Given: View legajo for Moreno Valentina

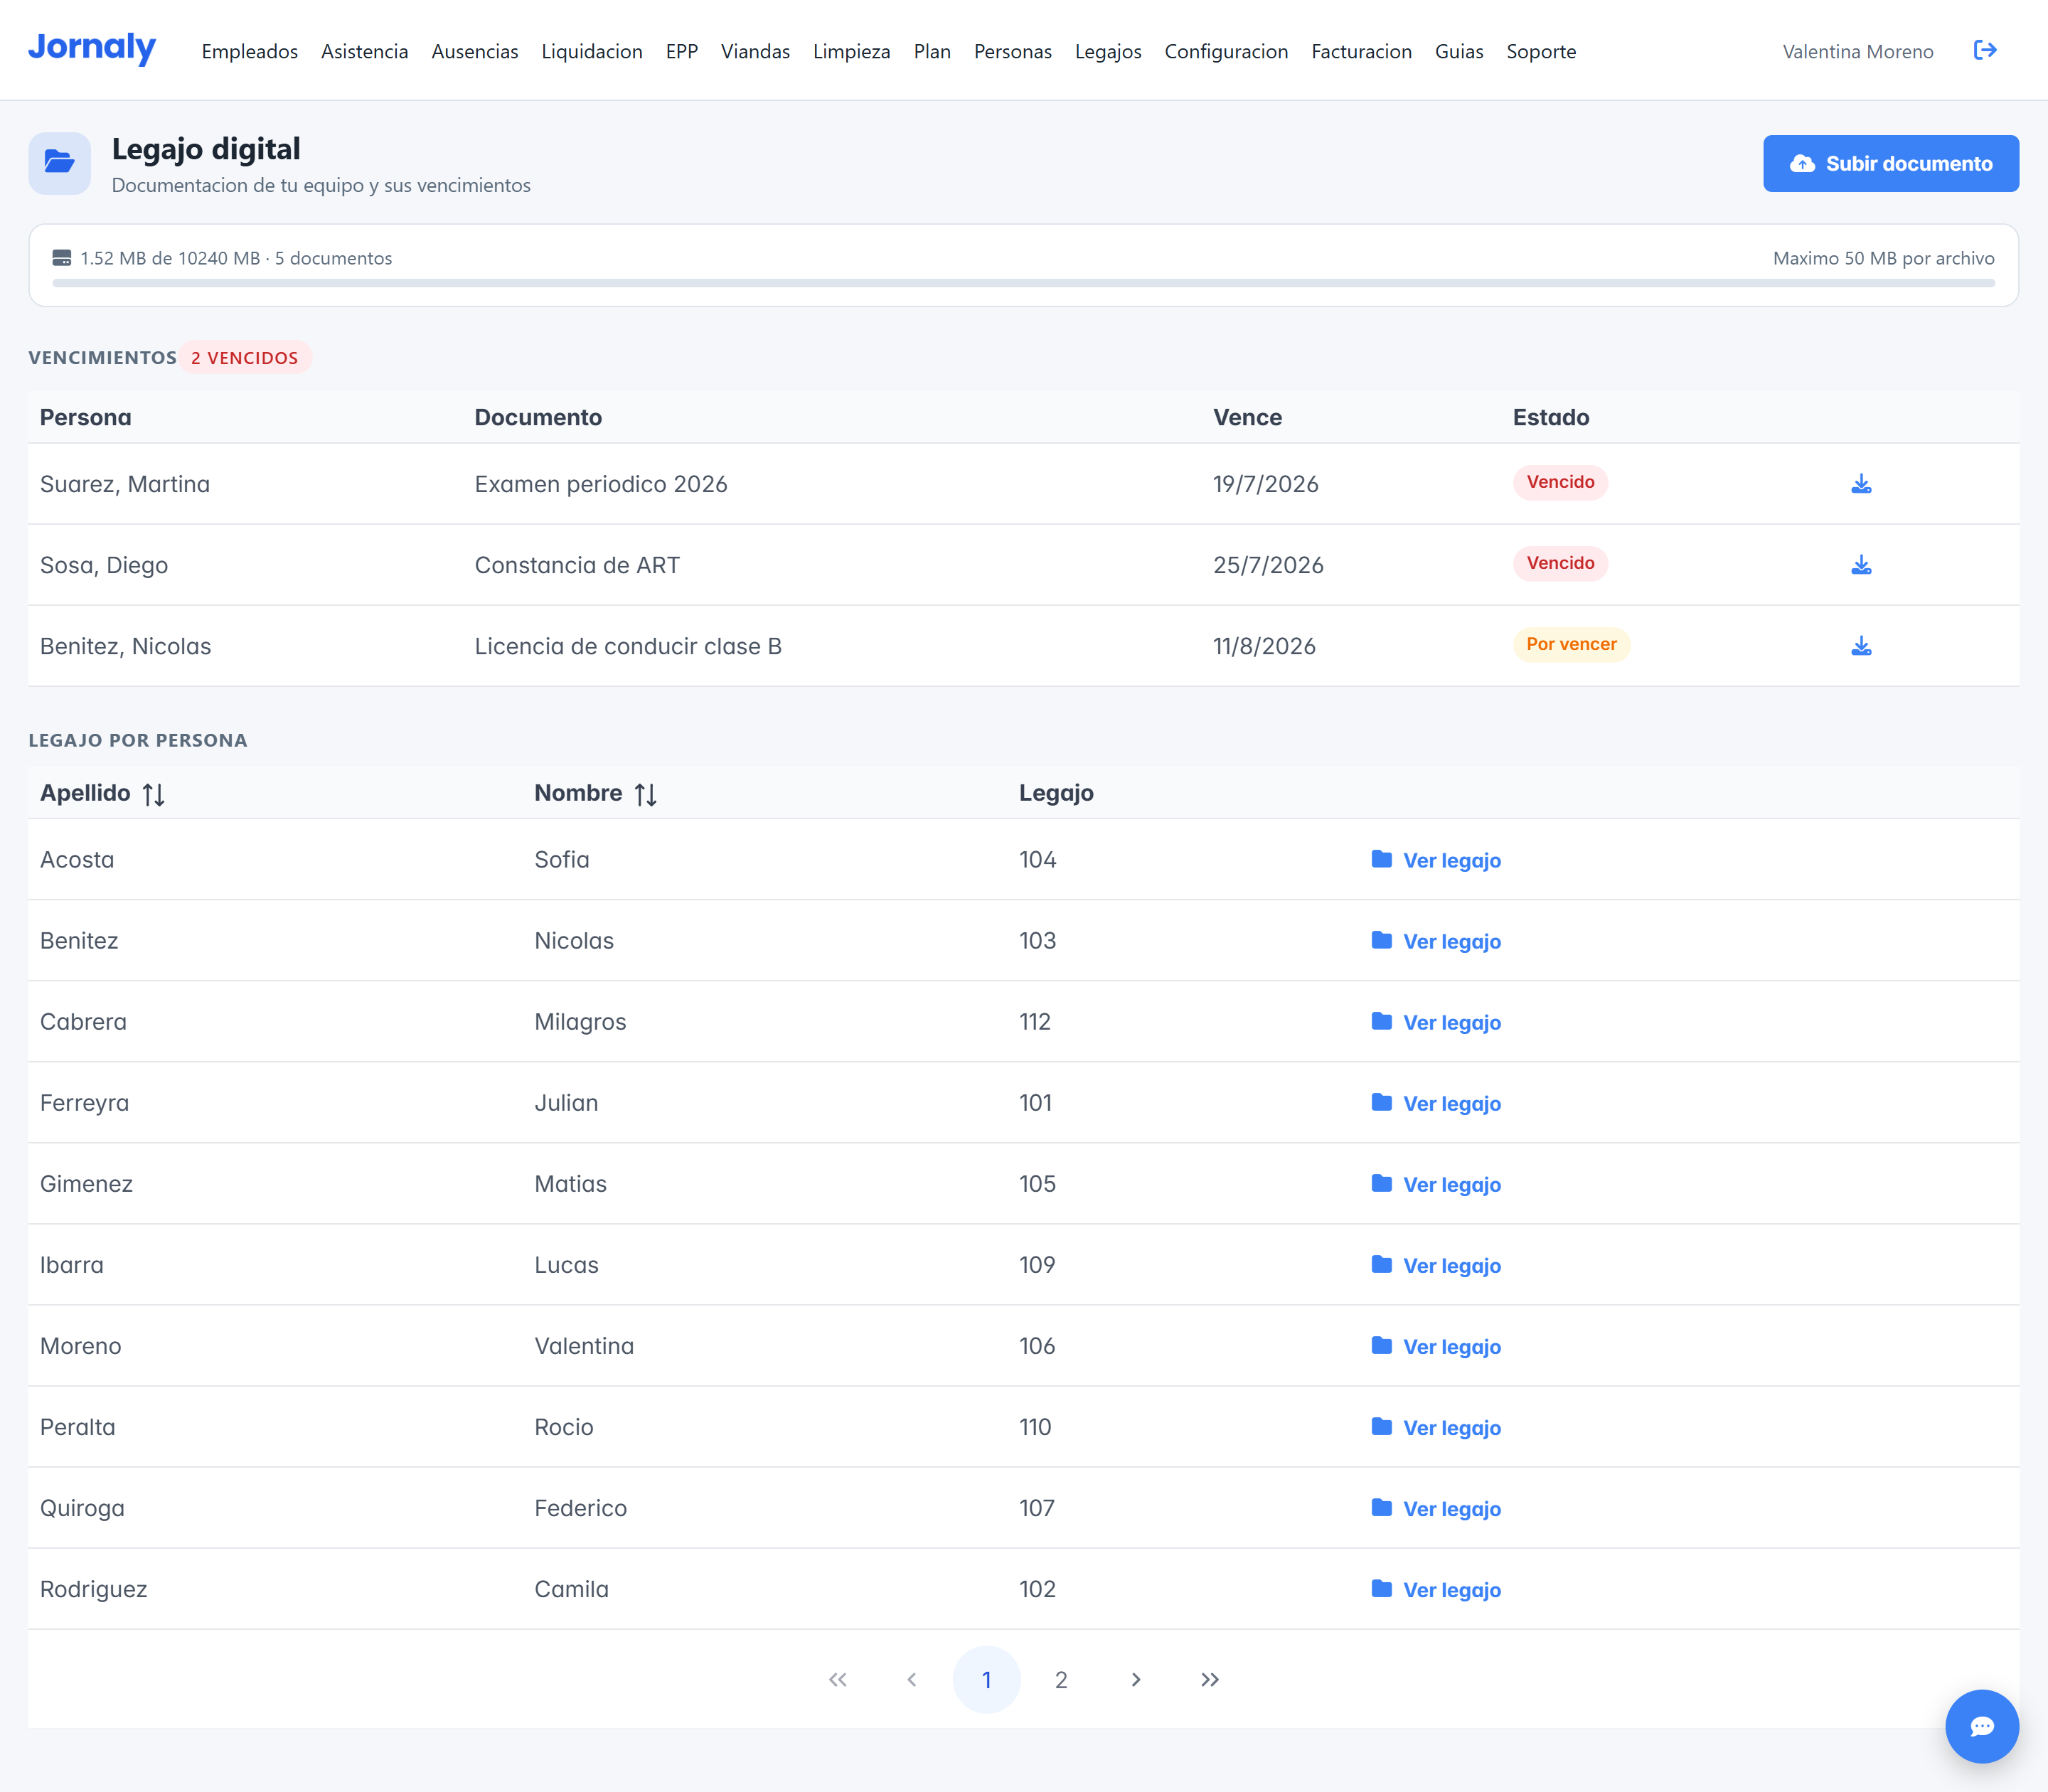Looking at the screenshot, I should point(1436,1346).
